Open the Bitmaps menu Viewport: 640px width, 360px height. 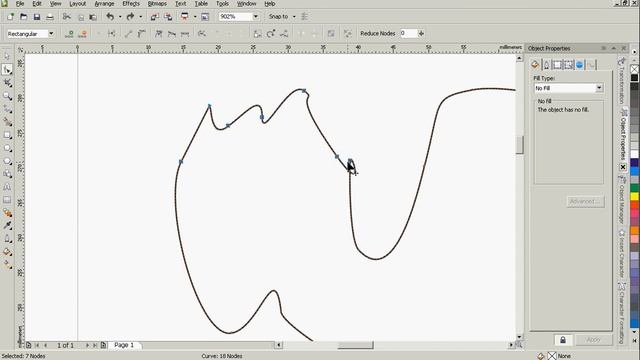click(157, 4)
